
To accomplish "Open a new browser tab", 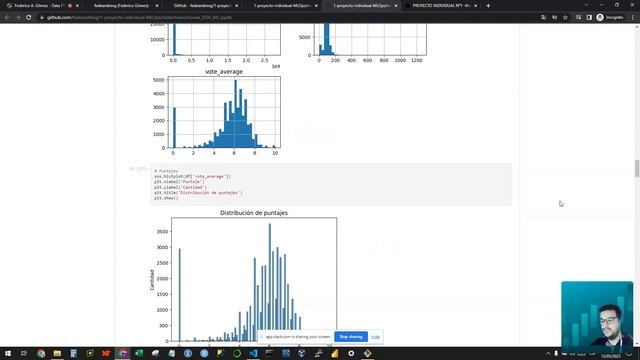I will pos(488,6).
